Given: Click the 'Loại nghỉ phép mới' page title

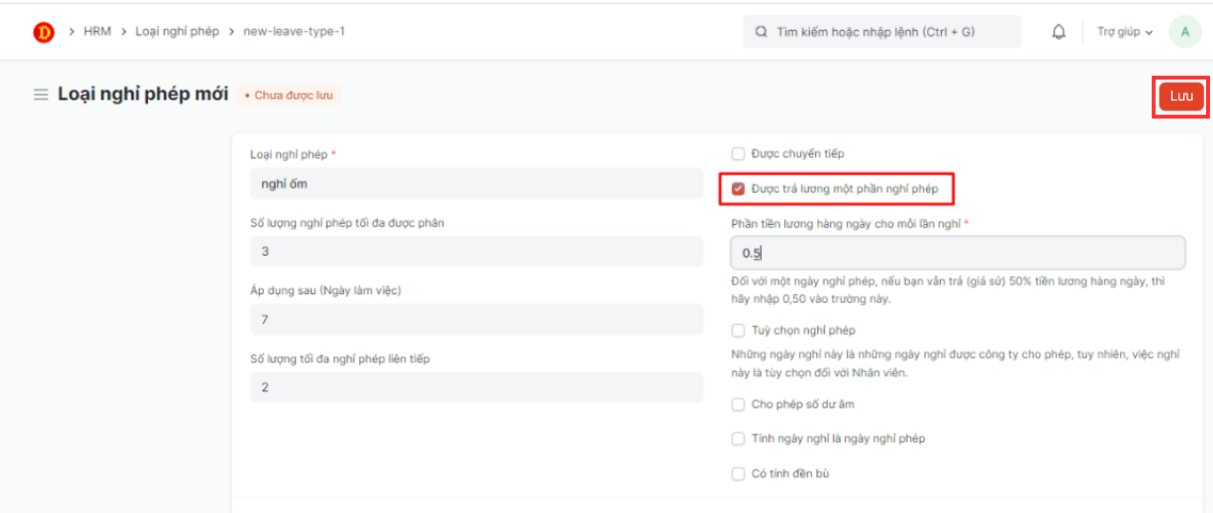Looking at the screenshot, I should click(x=143, y=94).
